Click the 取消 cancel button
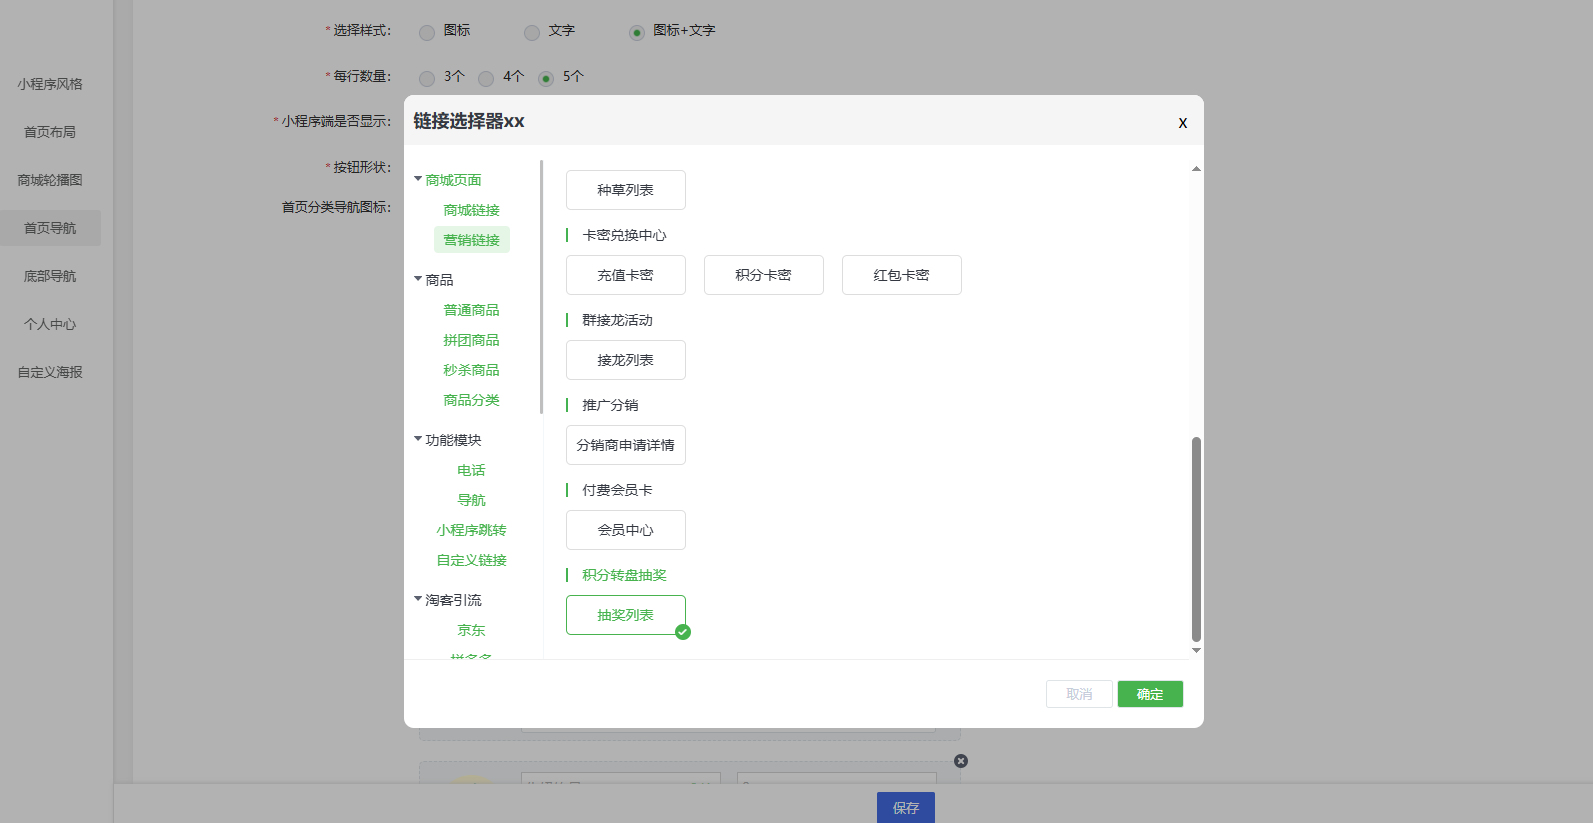 pos(1079,694)
